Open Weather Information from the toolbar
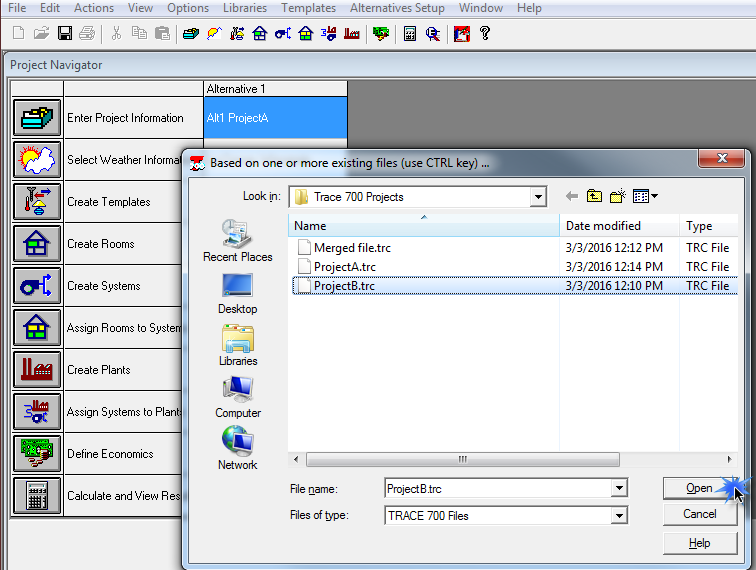Screen dimensions: 756x570 point(214,34)
